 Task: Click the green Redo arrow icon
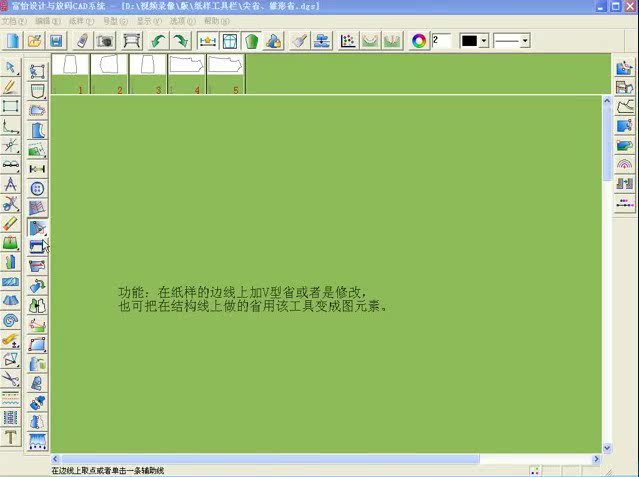tap(180, 41)
